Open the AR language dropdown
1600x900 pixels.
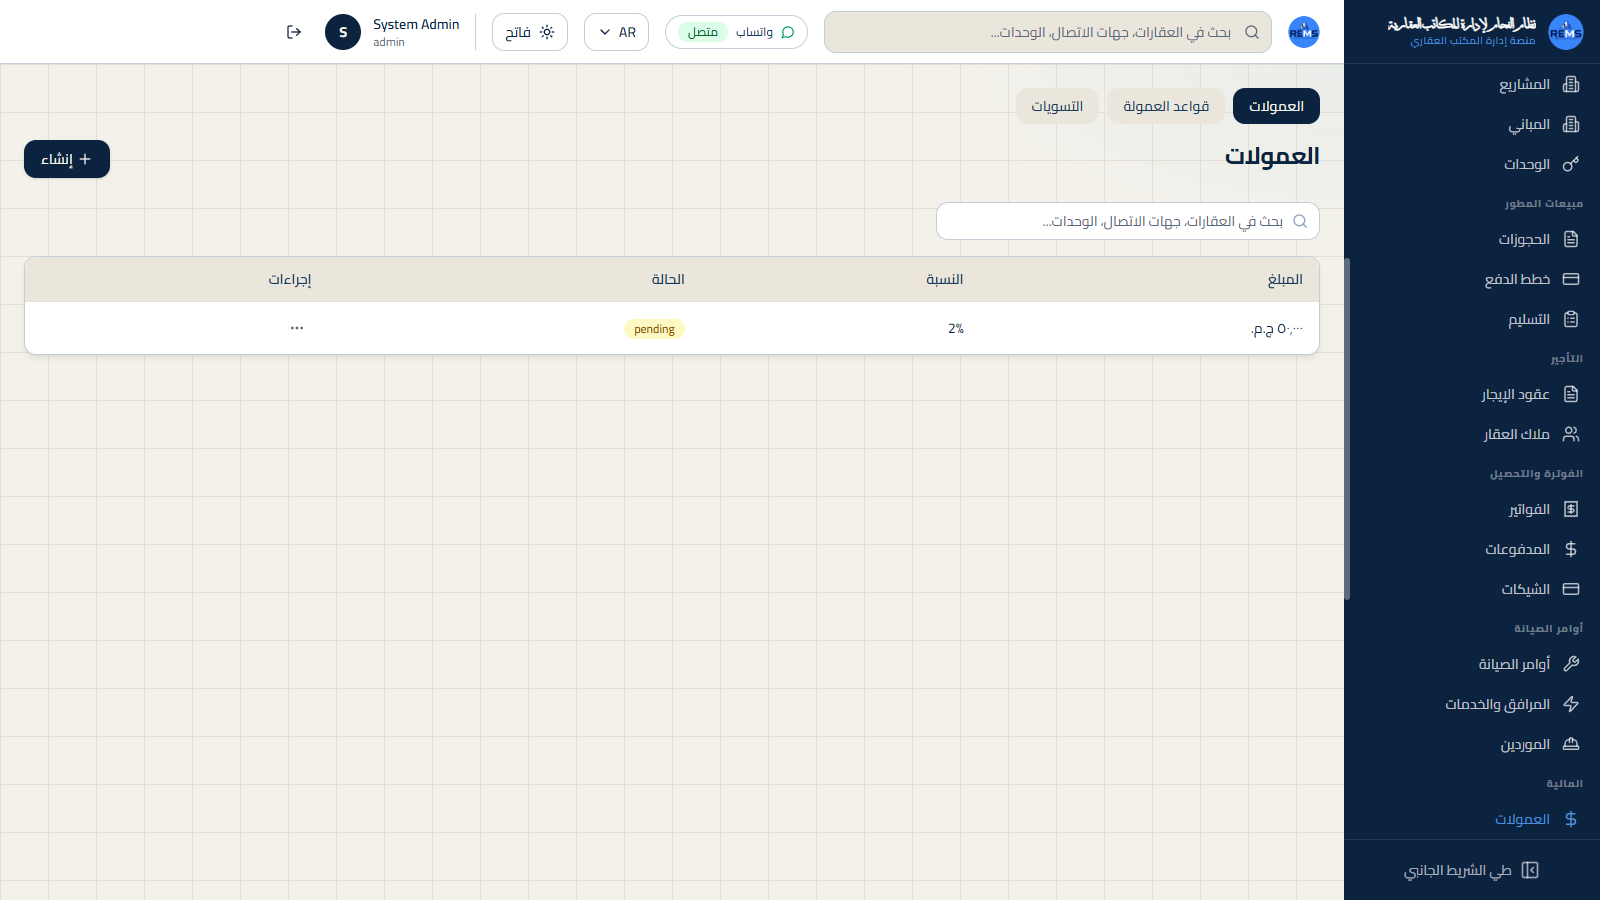click(616, 32)
